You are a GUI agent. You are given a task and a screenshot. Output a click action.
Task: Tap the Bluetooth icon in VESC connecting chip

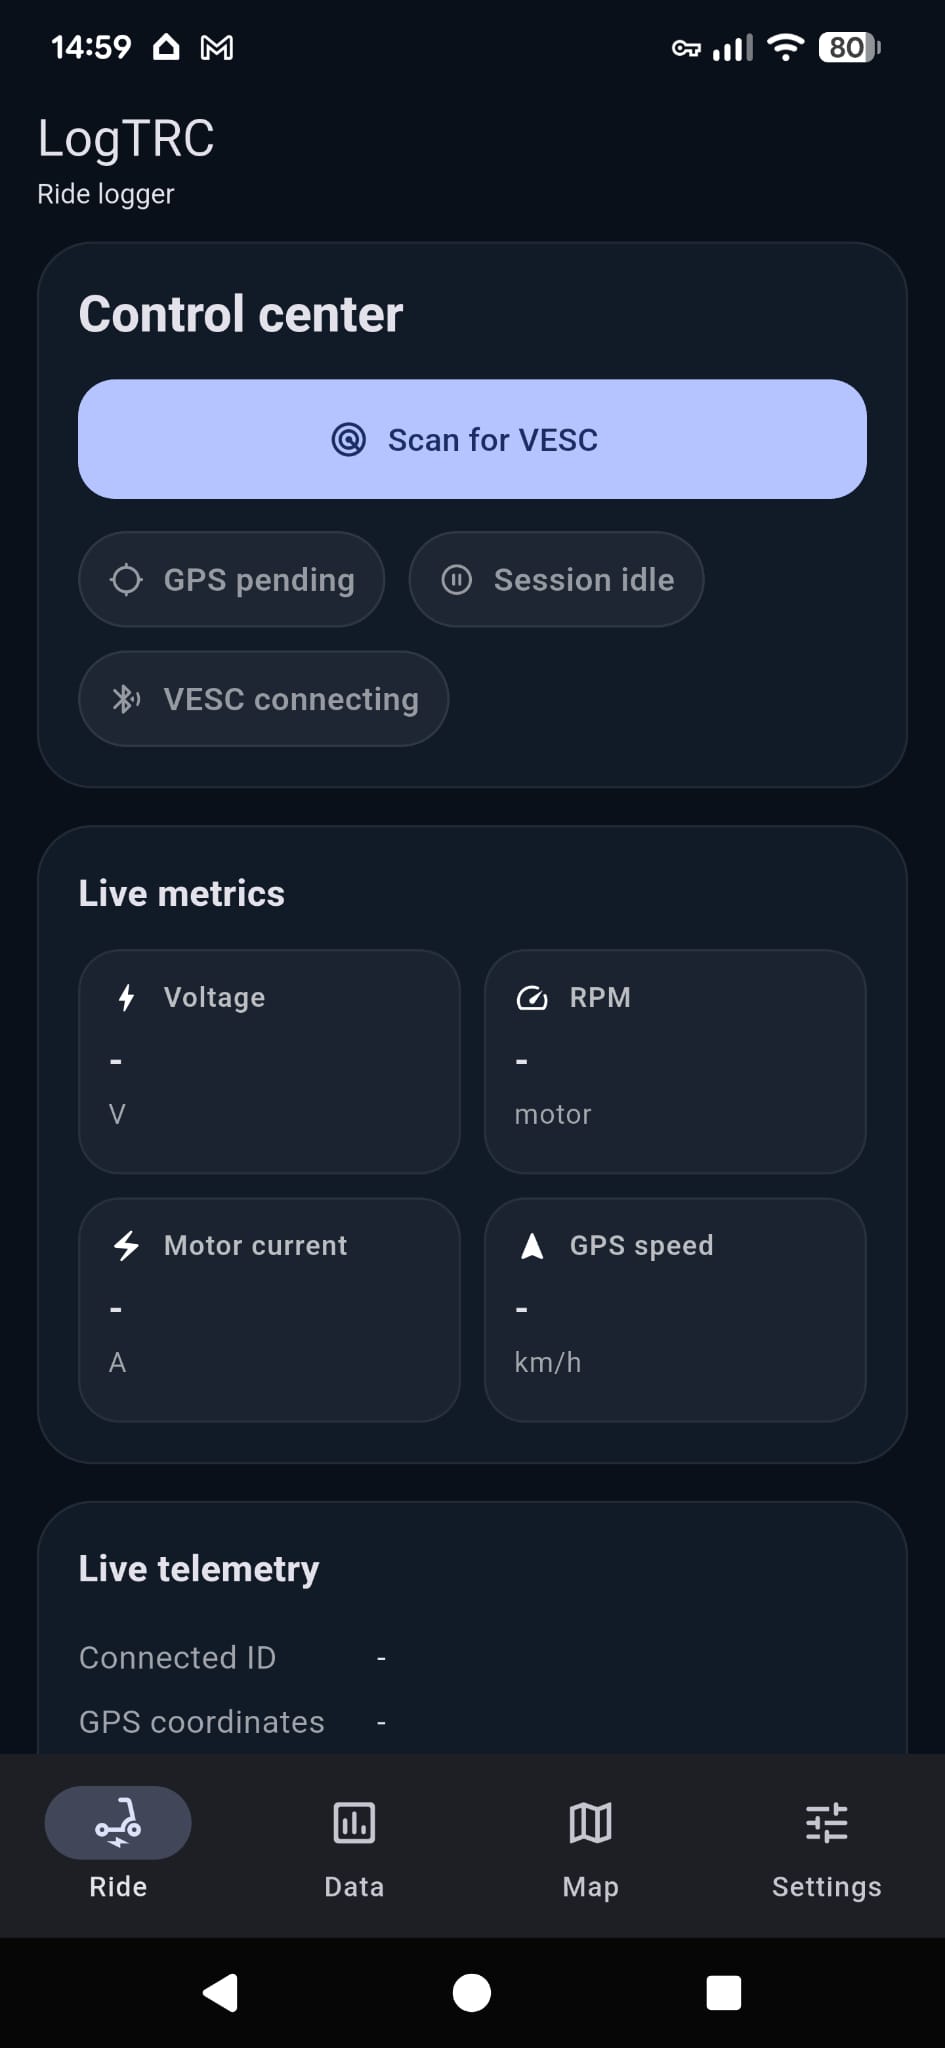pos(126,699)
